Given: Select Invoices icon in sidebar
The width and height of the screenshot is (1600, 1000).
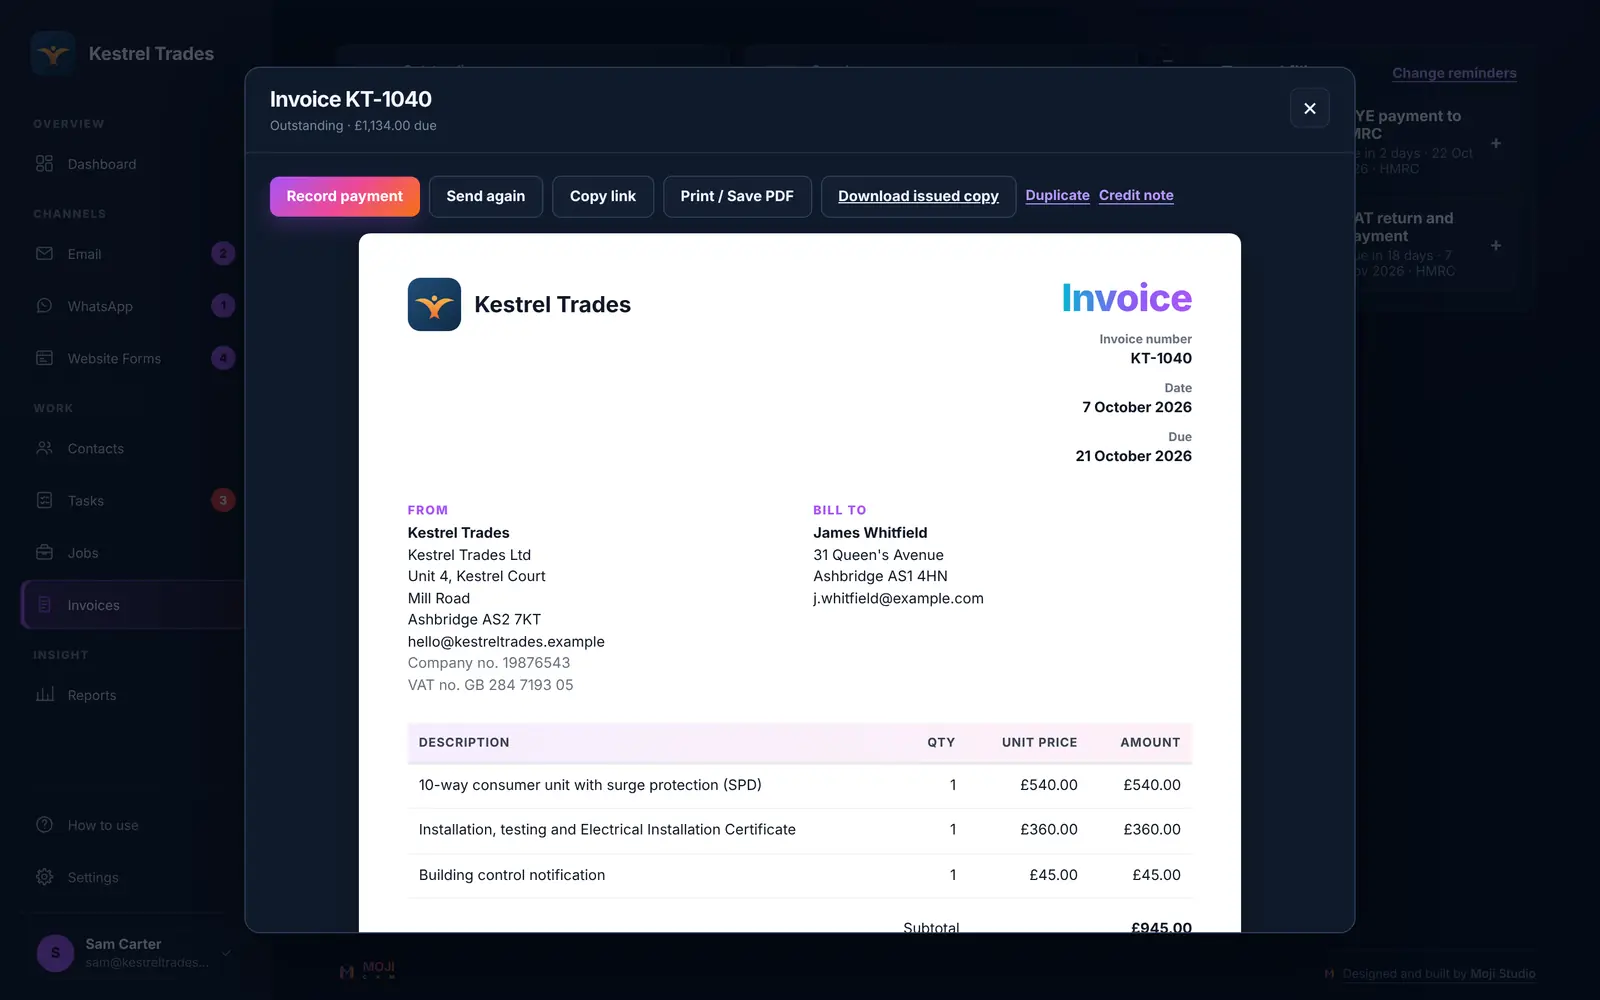Looking at the screenshot, I should (44, 604).
